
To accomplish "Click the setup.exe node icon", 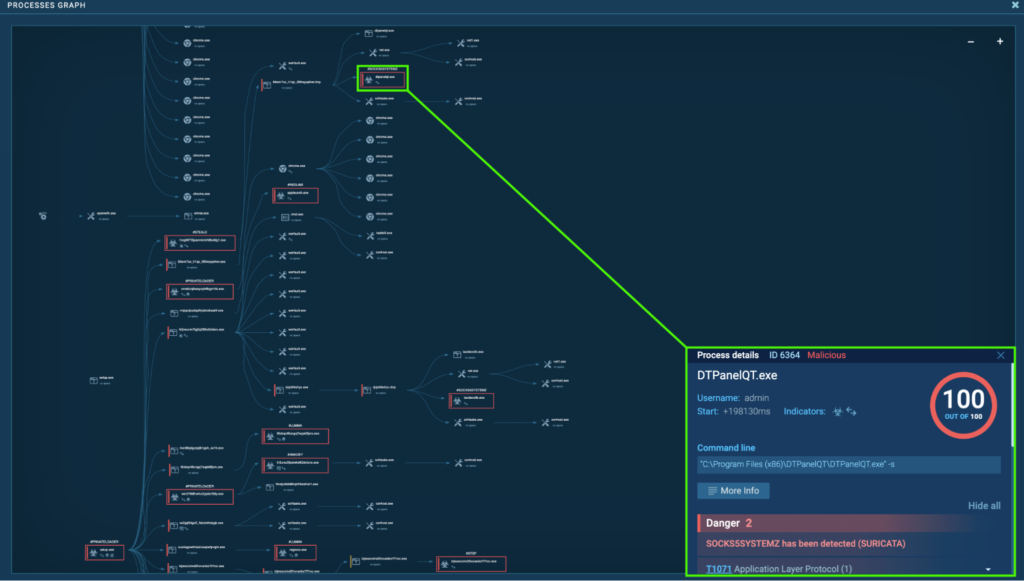I will pos(93,378).
